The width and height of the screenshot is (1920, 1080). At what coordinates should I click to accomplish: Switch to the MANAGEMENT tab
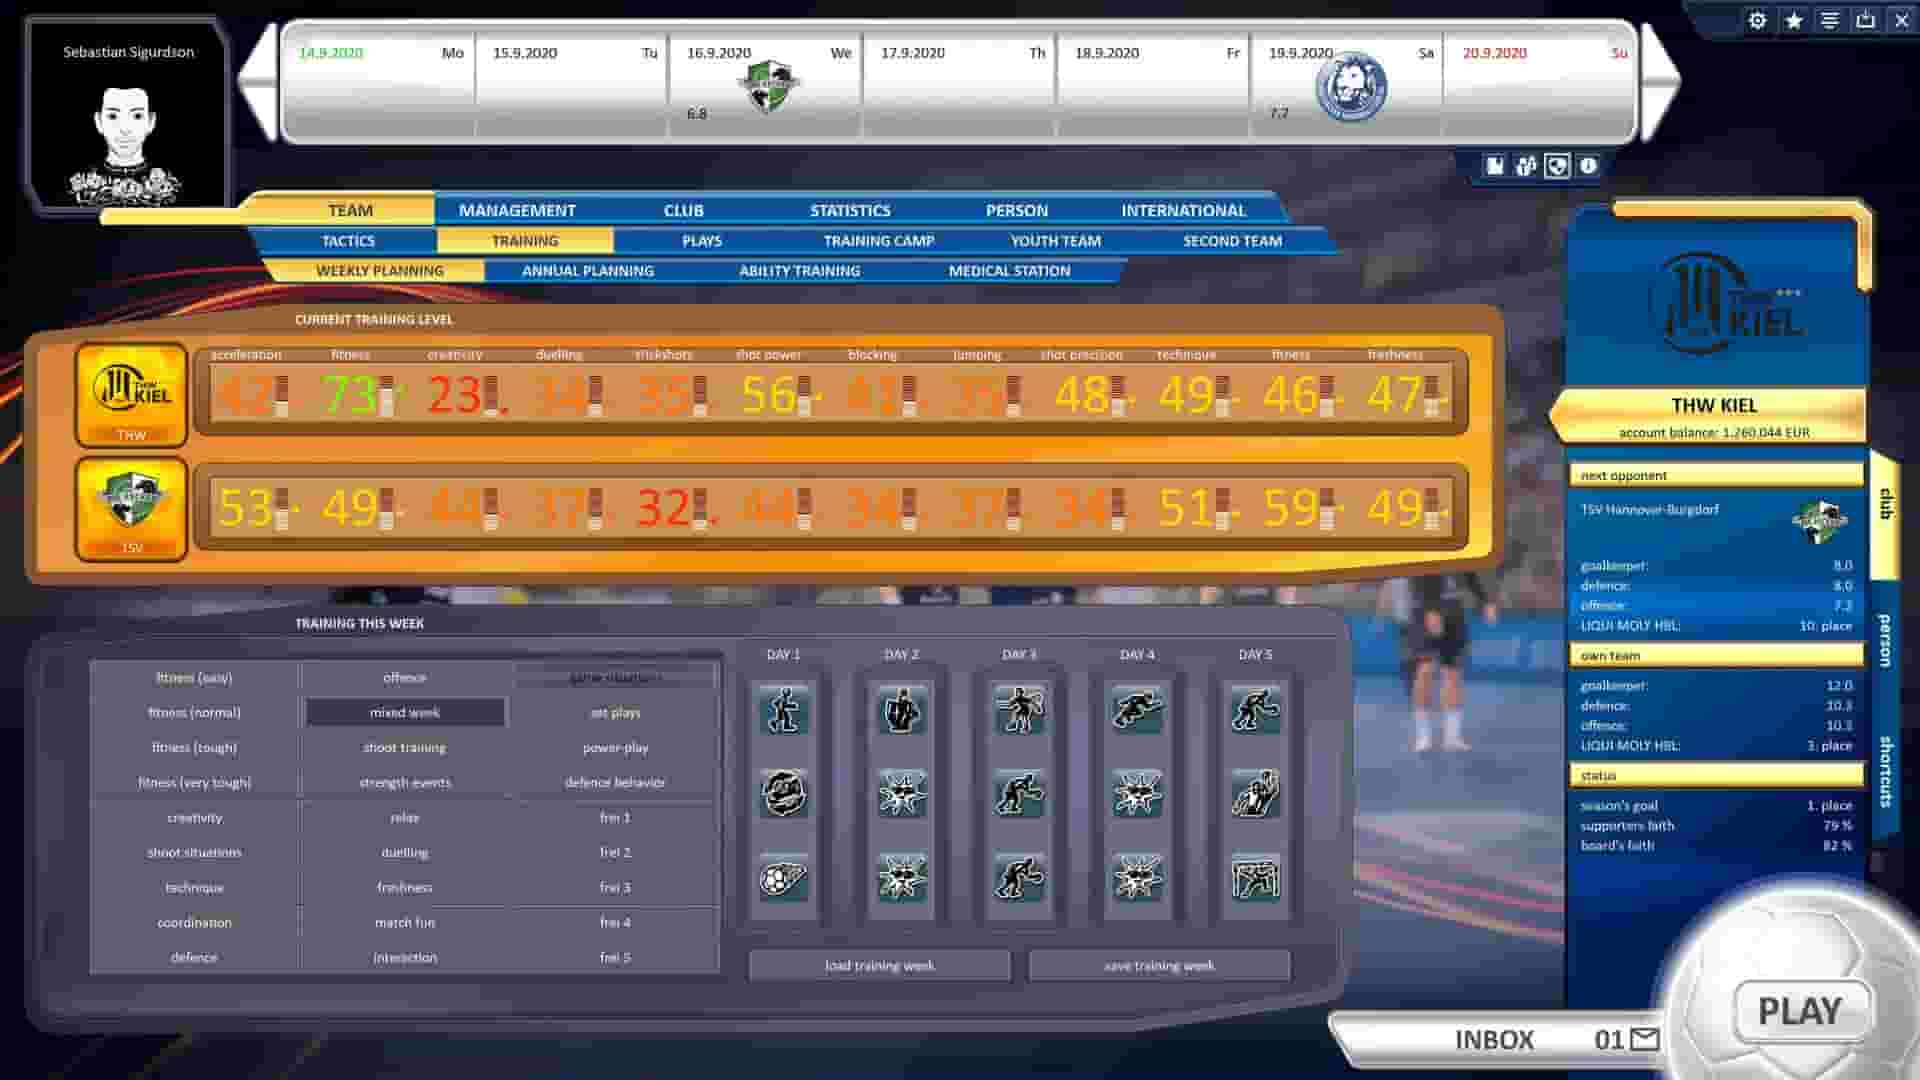[x=516, y=210]
